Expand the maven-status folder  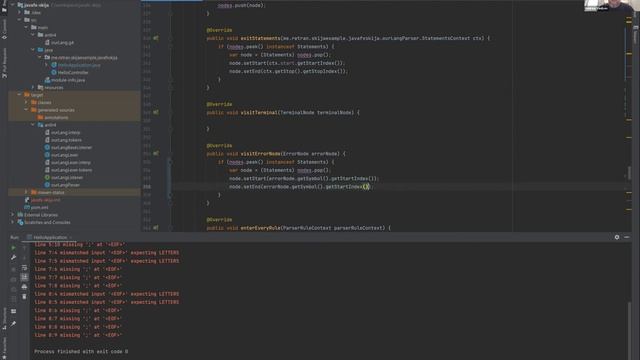pyautogui.click(x=26, y=192)
